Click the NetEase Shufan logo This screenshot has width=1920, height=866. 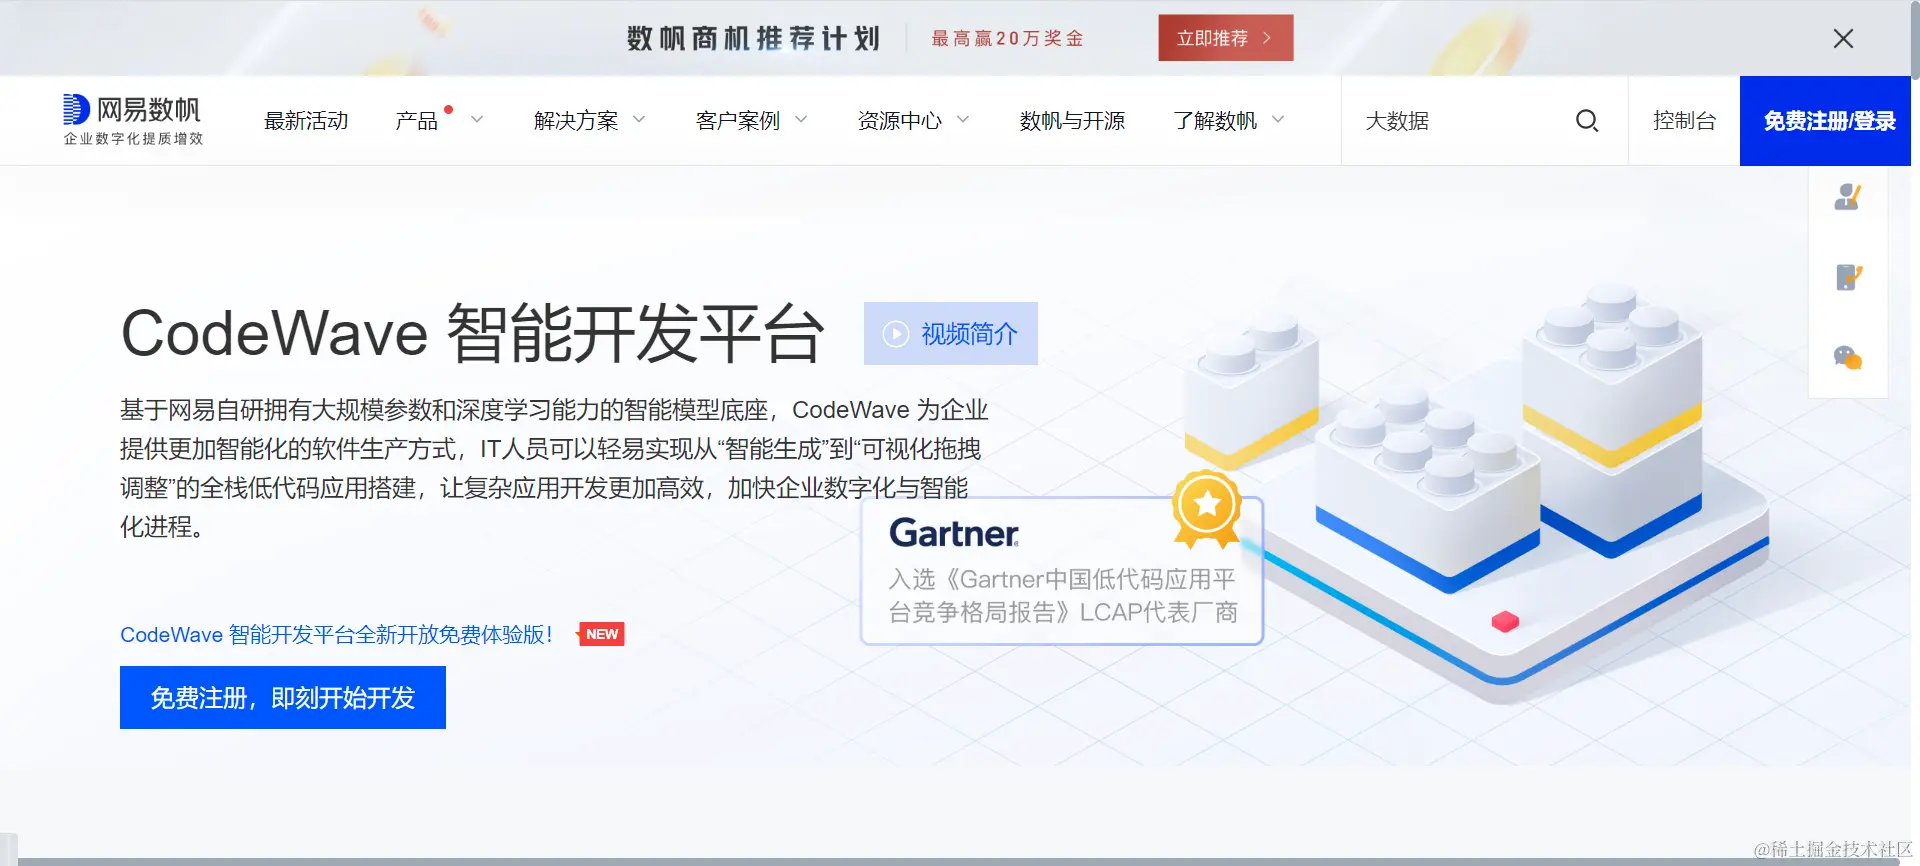click(x=132, y=120)
